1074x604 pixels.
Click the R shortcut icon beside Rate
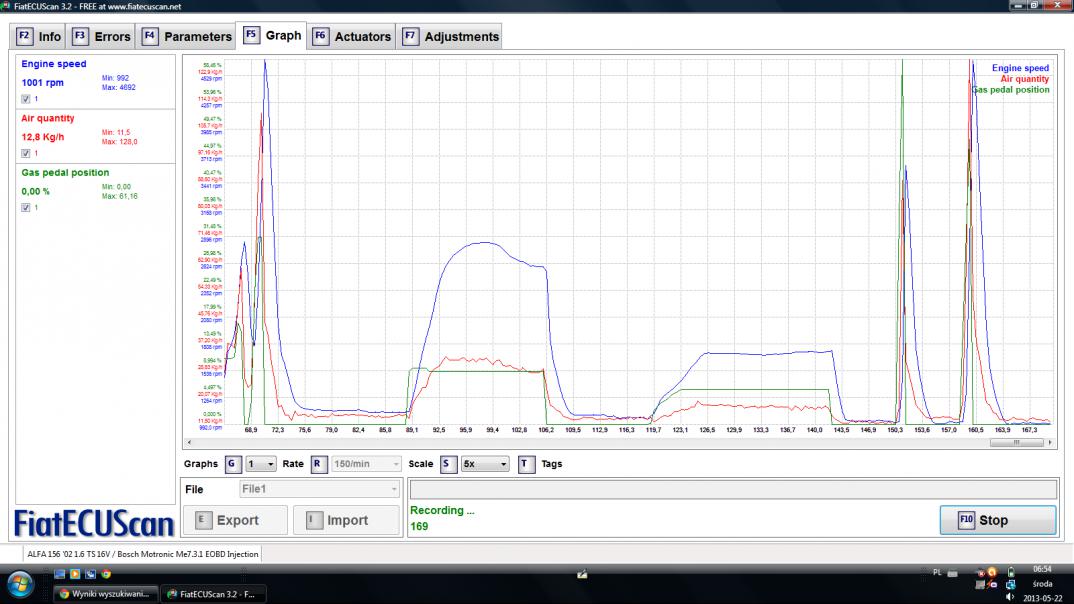[318, 464]
